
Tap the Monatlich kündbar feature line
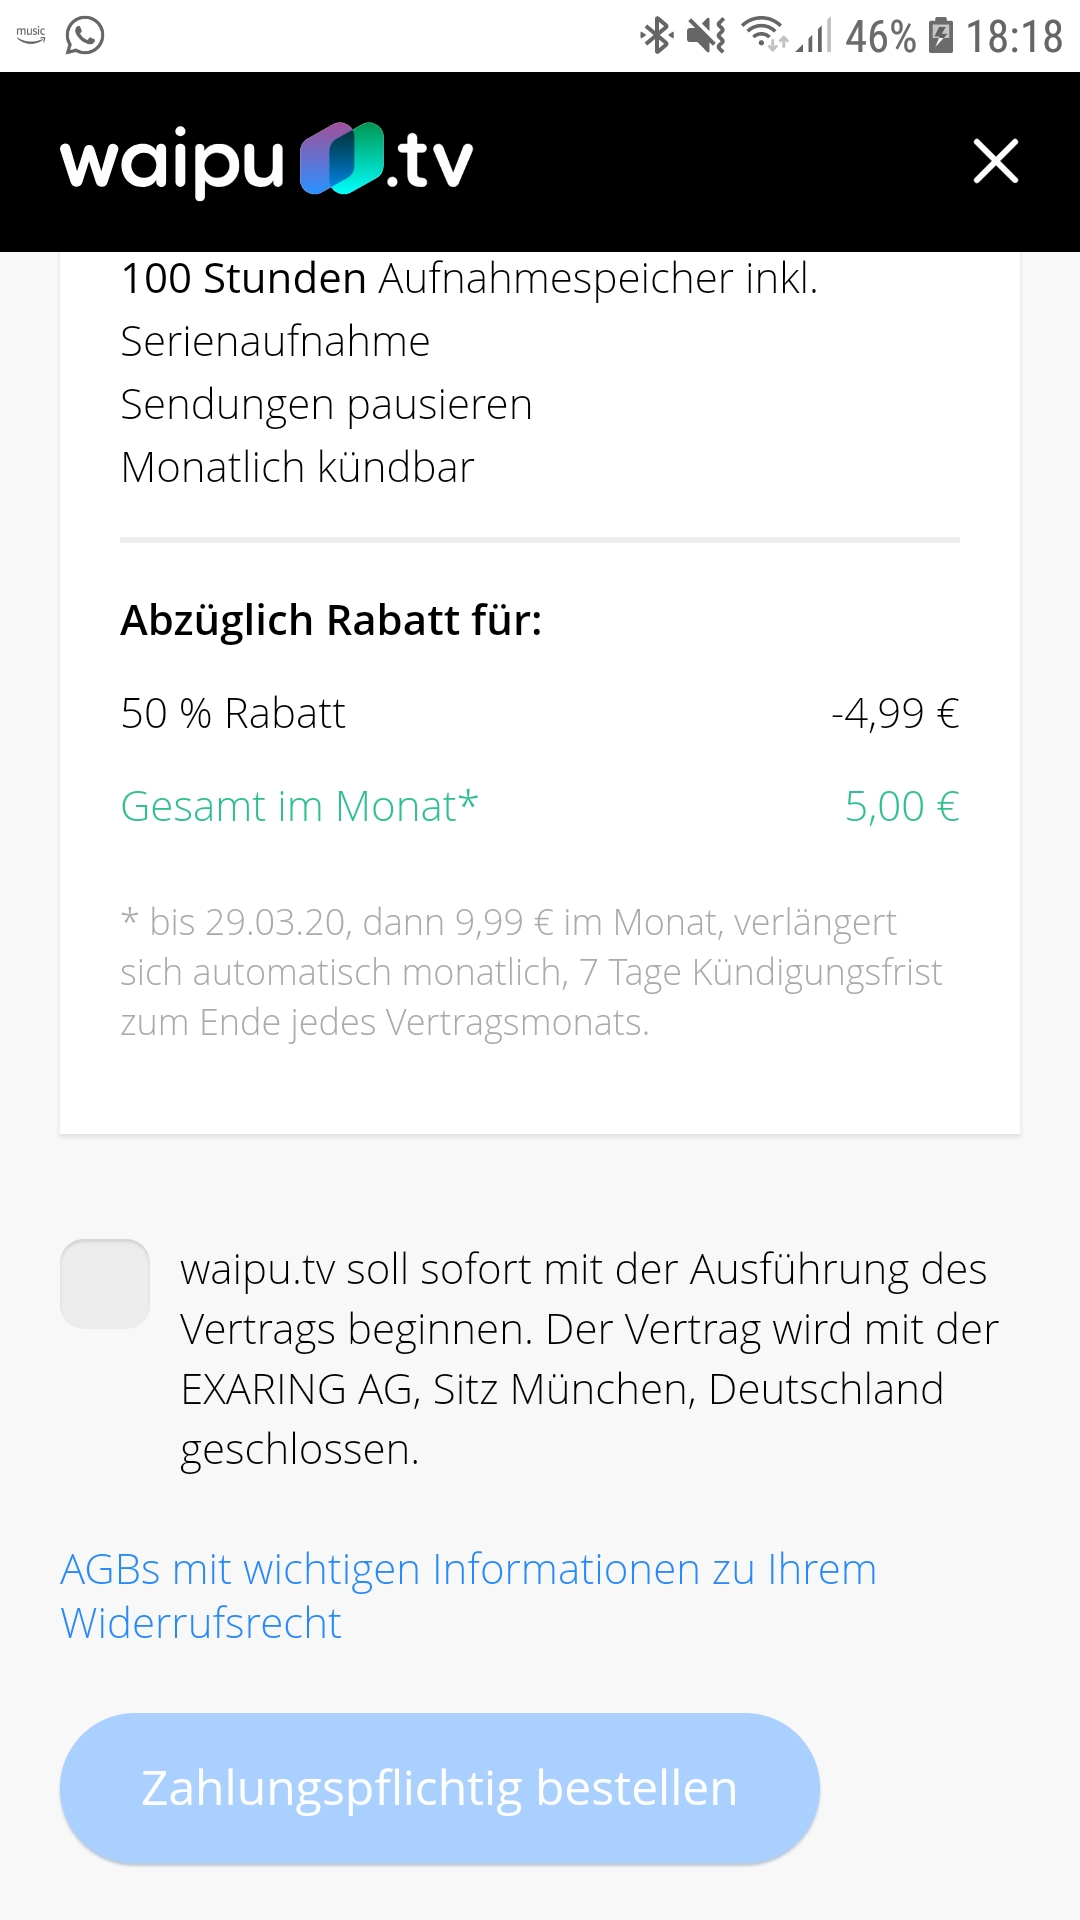pos(297,468)
